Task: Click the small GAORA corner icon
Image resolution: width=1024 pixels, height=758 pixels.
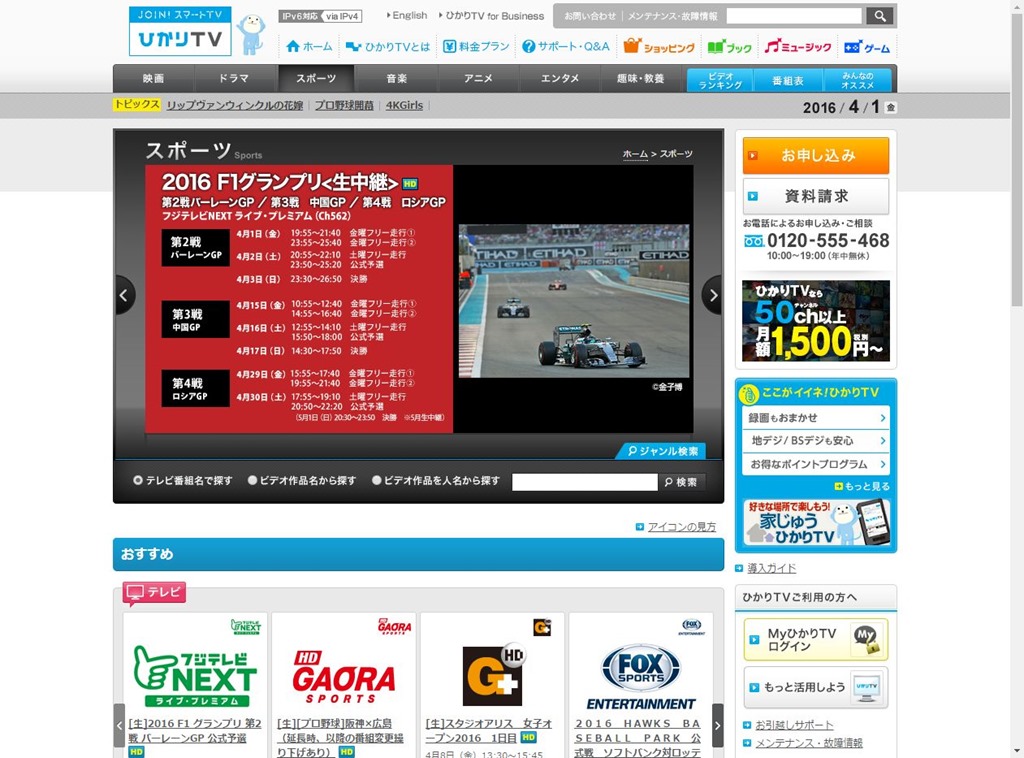Action: coord(394,627)
